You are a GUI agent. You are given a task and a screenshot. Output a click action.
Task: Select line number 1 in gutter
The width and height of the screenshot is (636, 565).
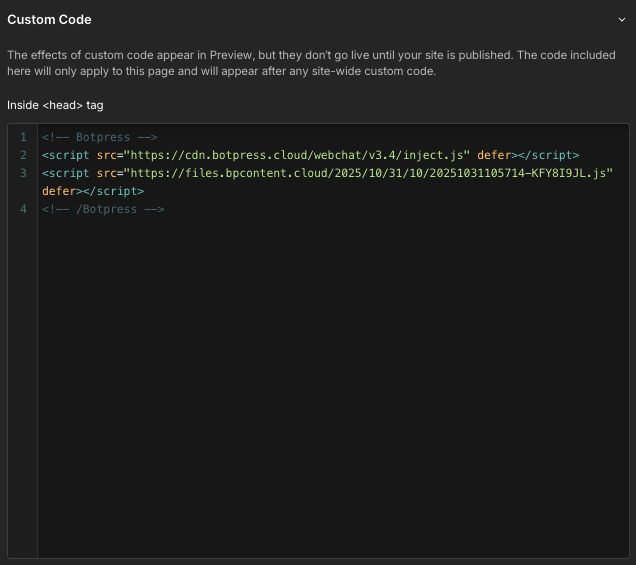(x=23, y=137)
